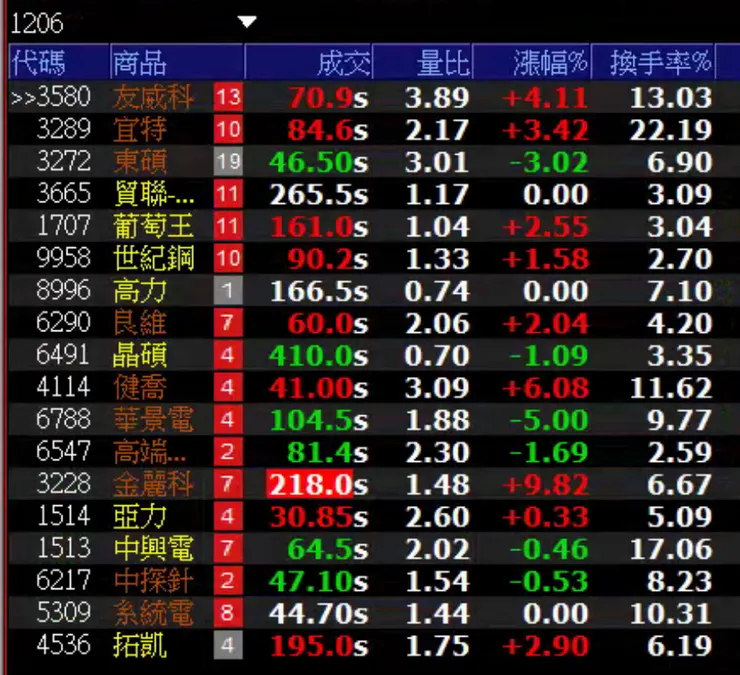Select stock name 貿聯-…

pos(154,194)
